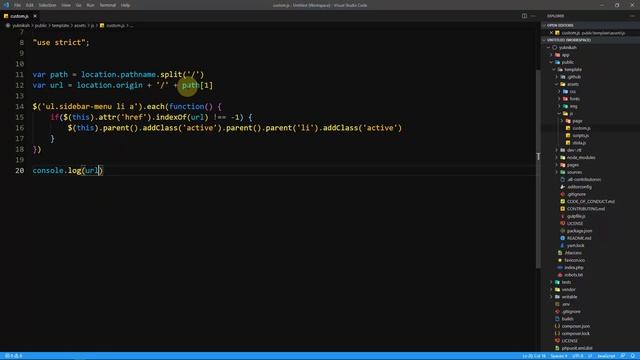Click errors and warnings status indicator

pyautogui.click(x=13, y=356)
